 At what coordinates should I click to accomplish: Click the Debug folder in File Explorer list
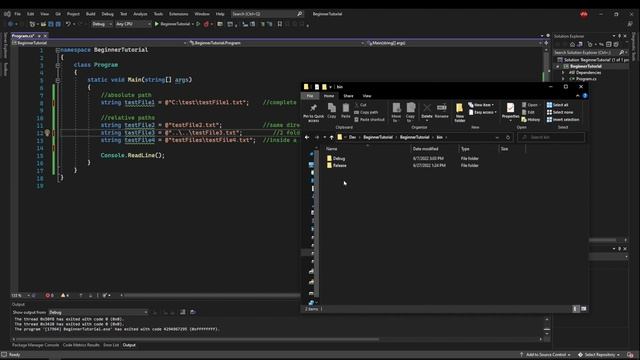tap(336, 158)
